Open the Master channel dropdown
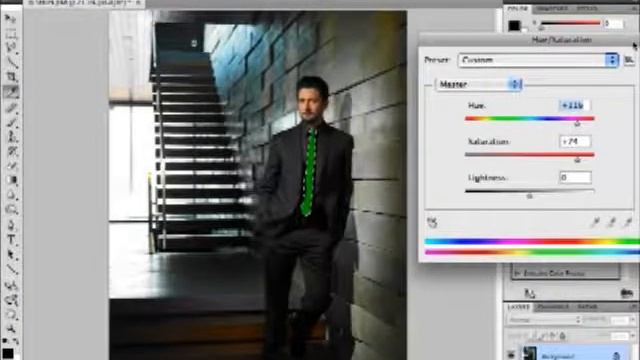Screen dimensions: 640x360 click(479, 84)
